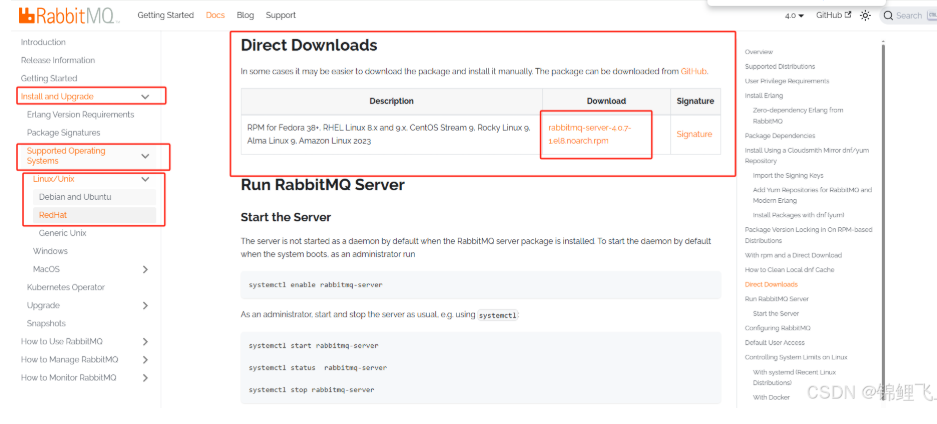The image size is (937, 424).
Task: Click the systemctl start rabbitmq-server code line
Action: click(313, 345)
